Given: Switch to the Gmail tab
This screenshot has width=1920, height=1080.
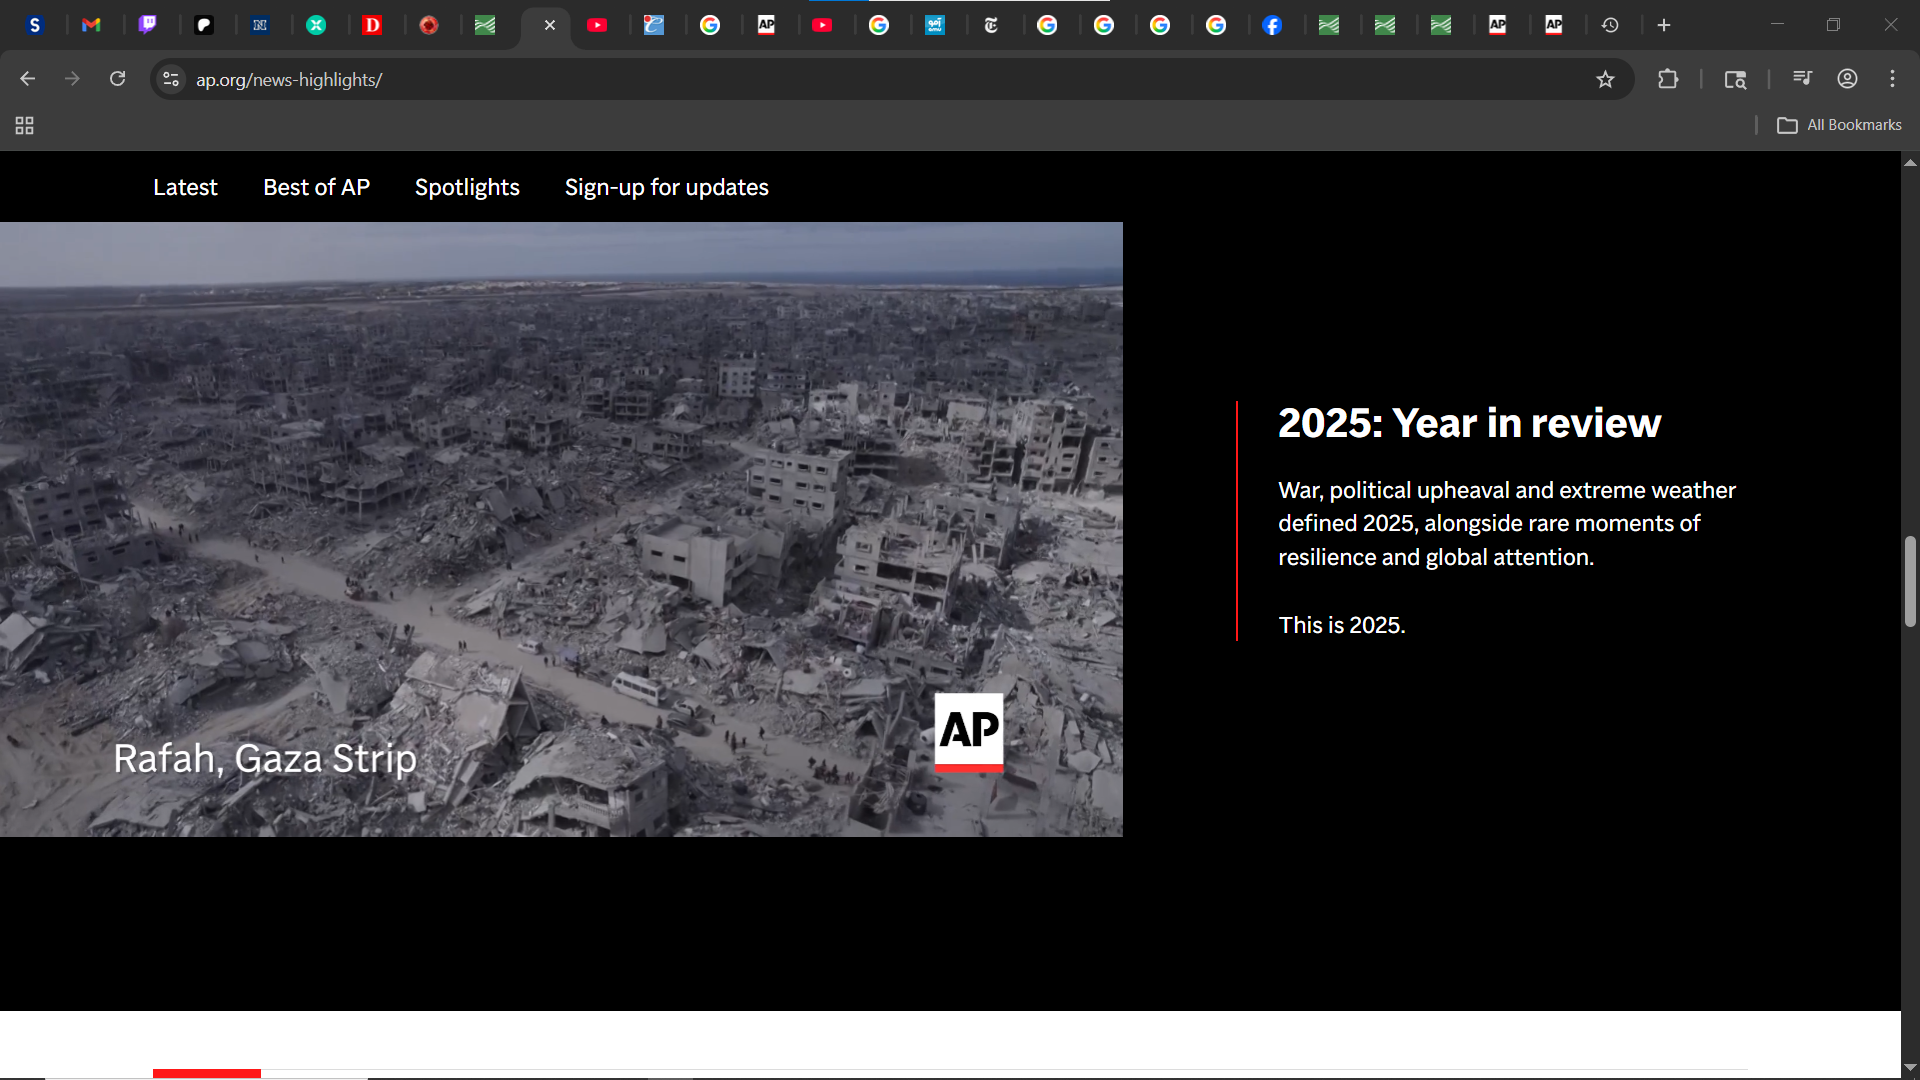Looking at the screenshot, I should (91, 25).
